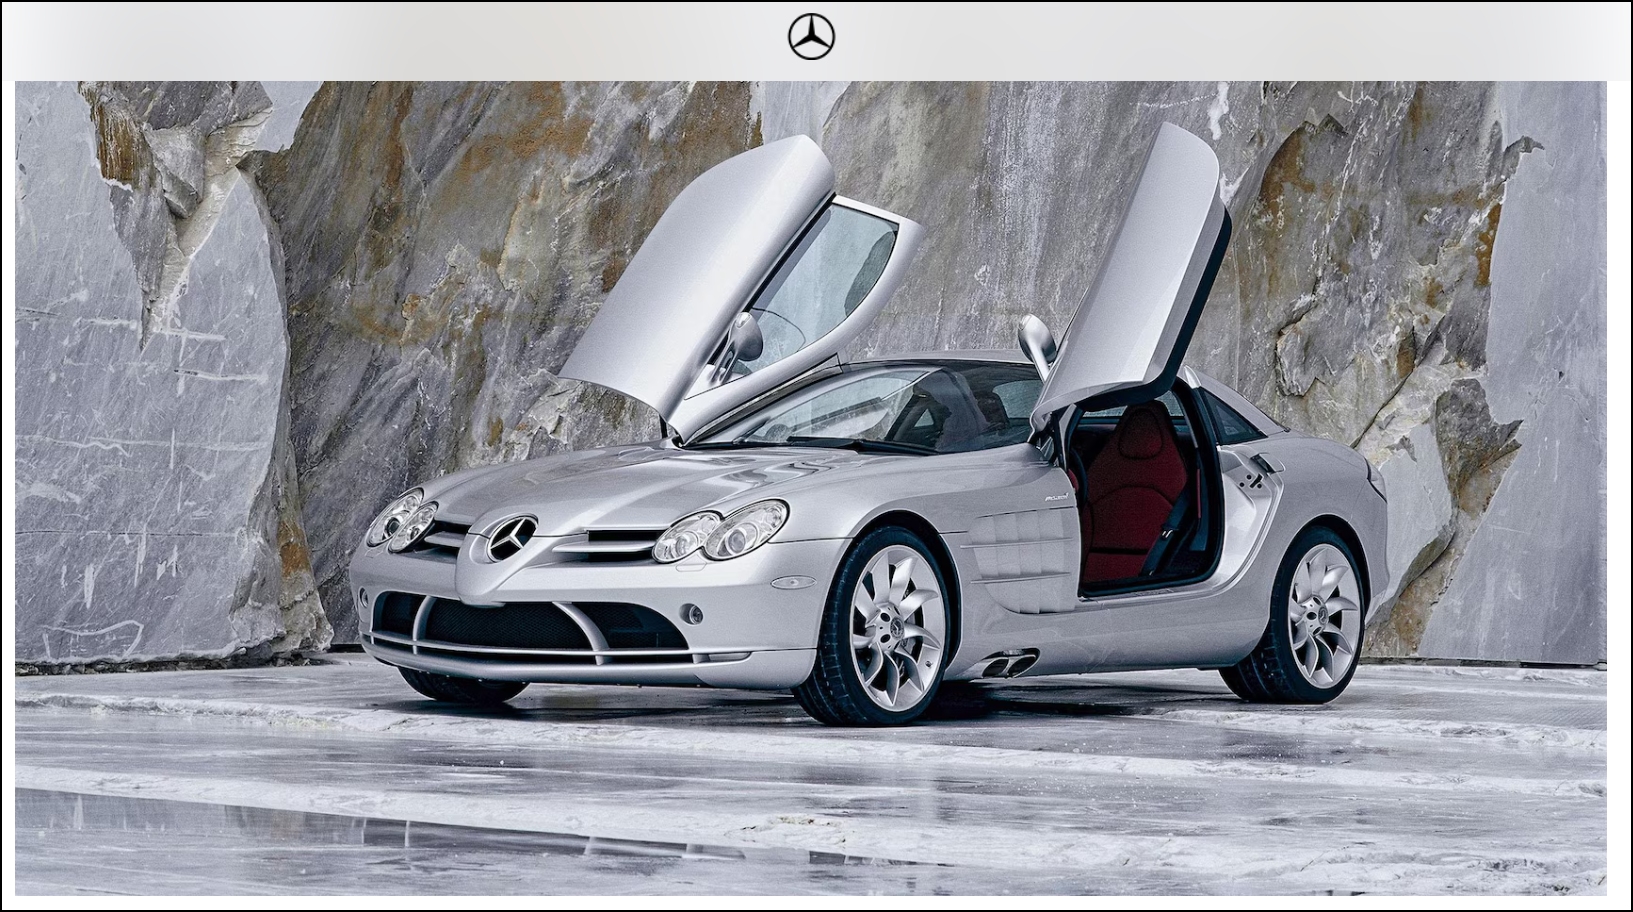
Task: Click the small round fog light on bumper
Action: tap(692, 614)
